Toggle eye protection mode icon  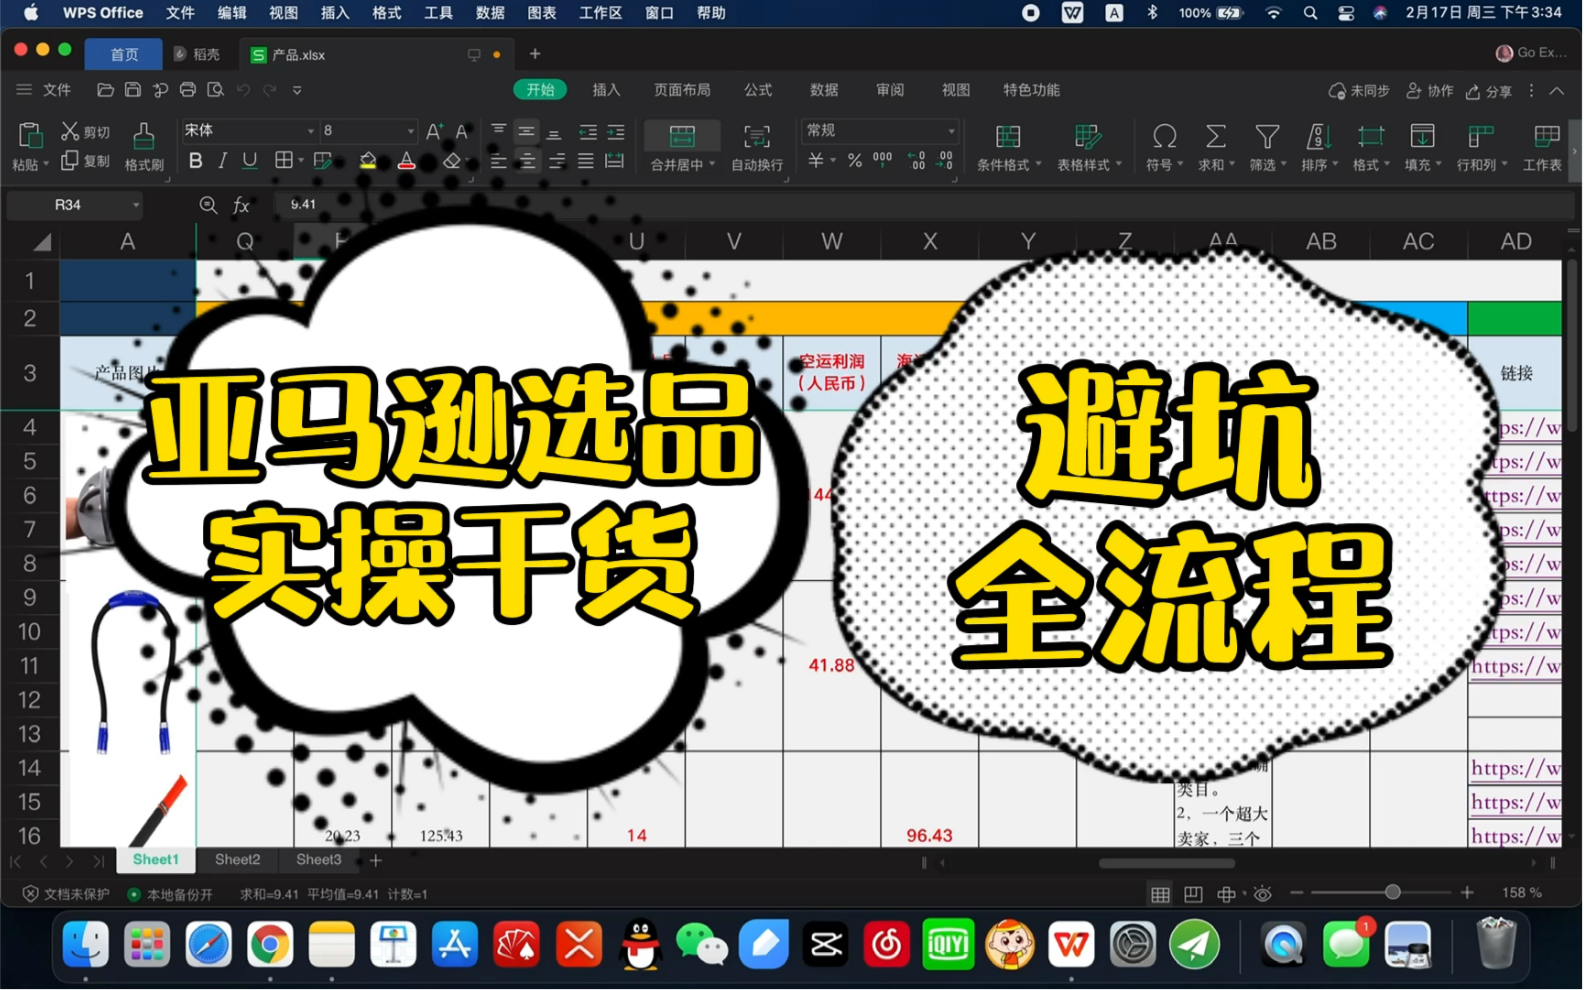click(1263, 893)
